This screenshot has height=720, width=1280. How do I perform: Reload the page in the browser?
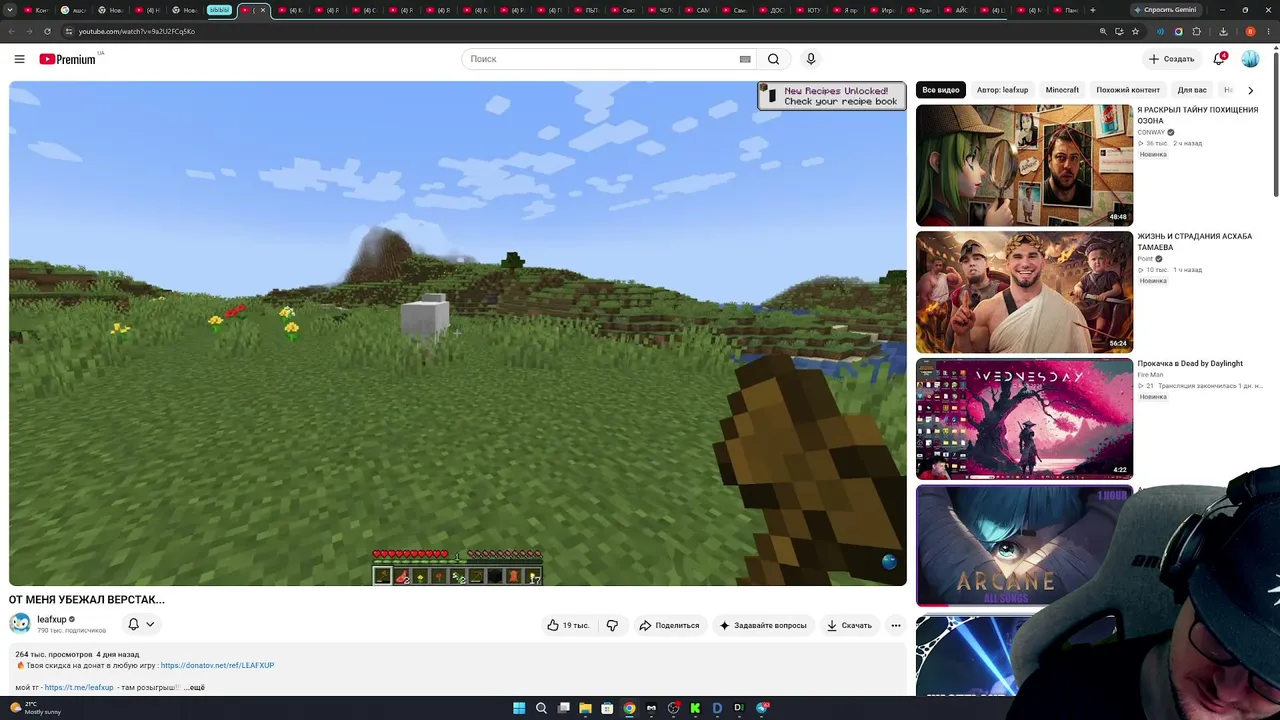click(x=47, y=31)
